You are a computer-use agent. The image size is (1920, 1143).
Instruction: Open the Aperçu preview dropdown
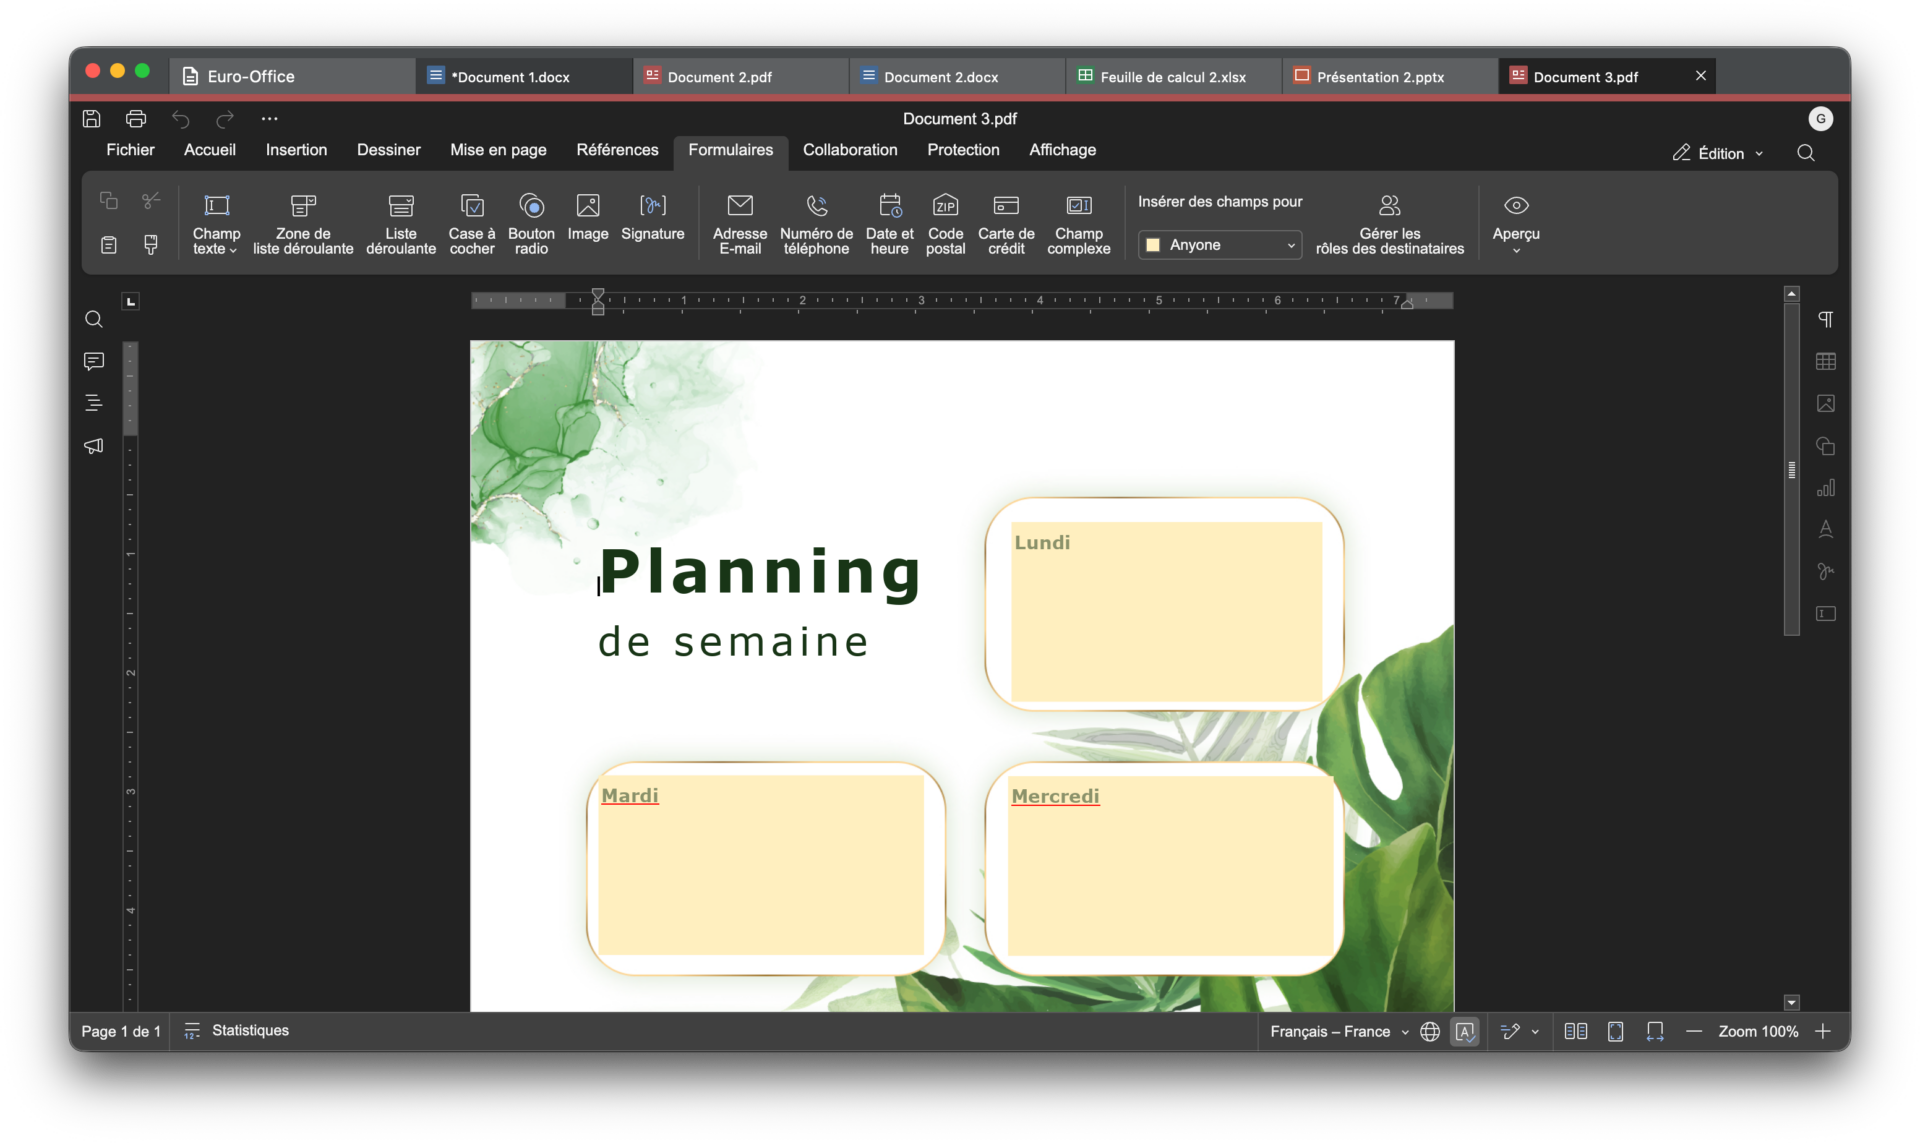click(1516, 224)
